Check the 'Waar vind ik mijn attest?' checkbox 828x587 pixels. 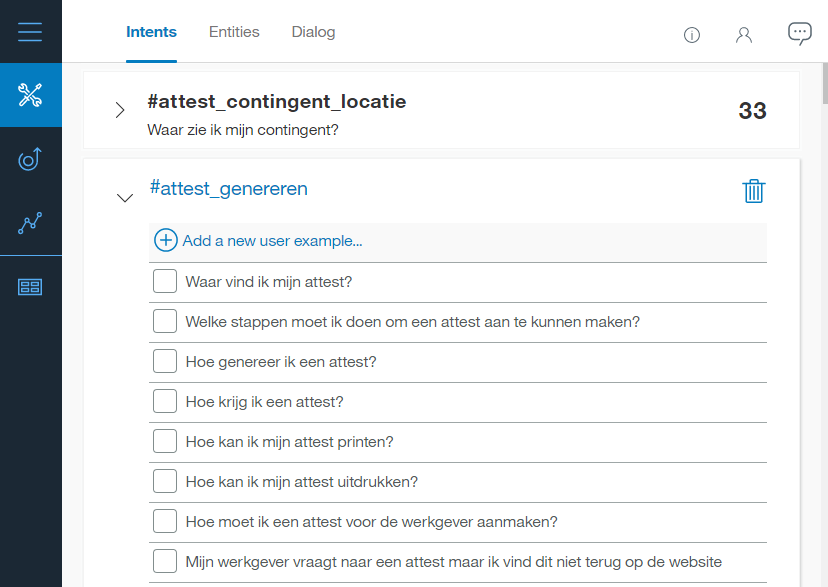[x=165, y=282]
